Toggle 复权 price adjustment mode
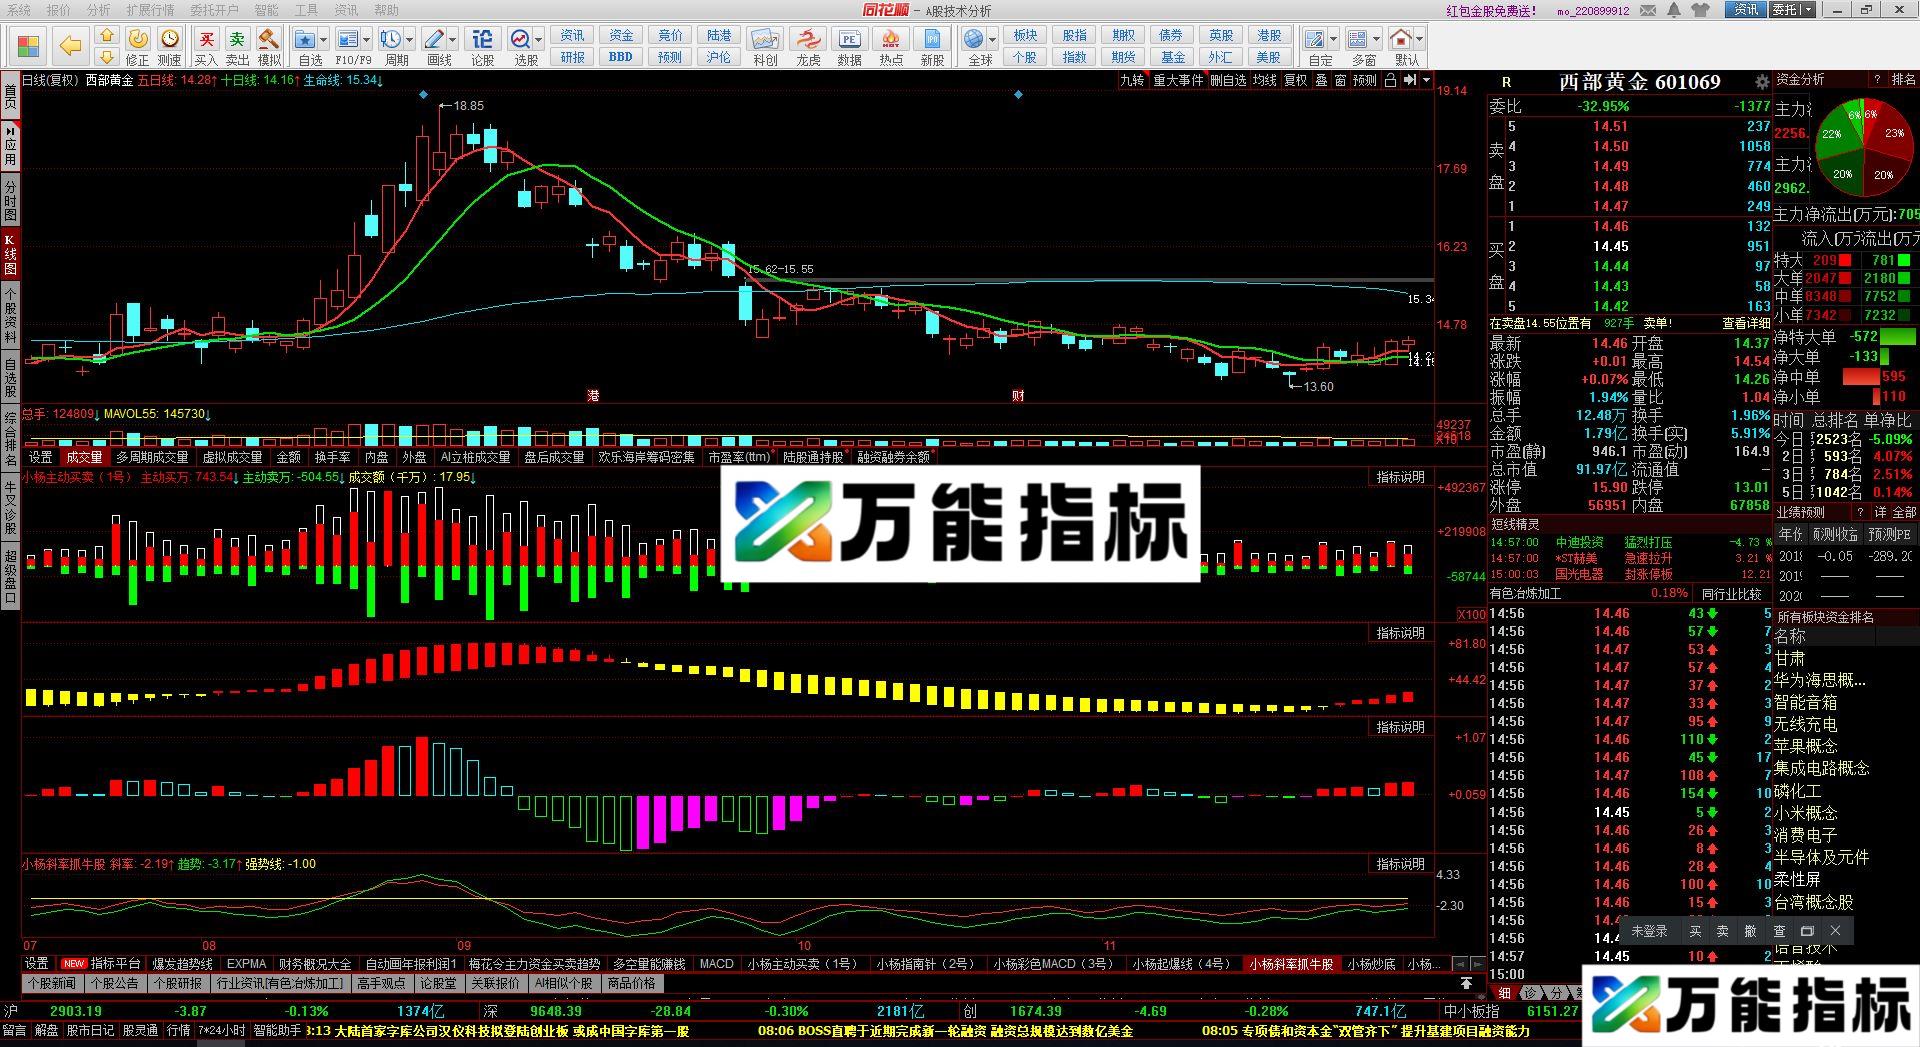Screen dimensions: 1920x1047 (x=1296, y=81)
